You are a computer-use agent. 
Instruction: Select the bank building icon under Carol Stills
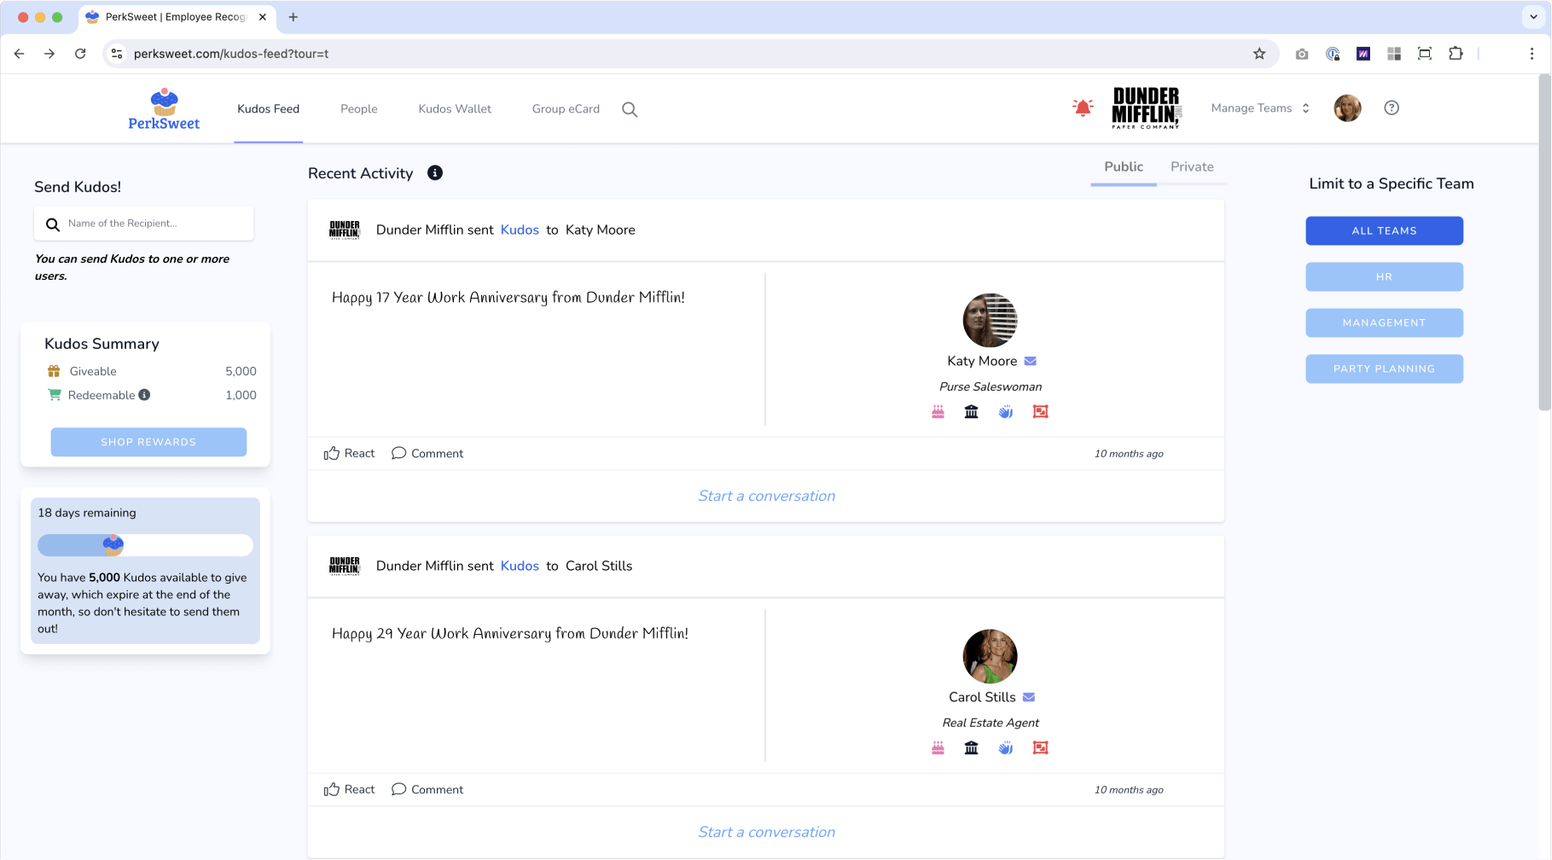point(971,748)
